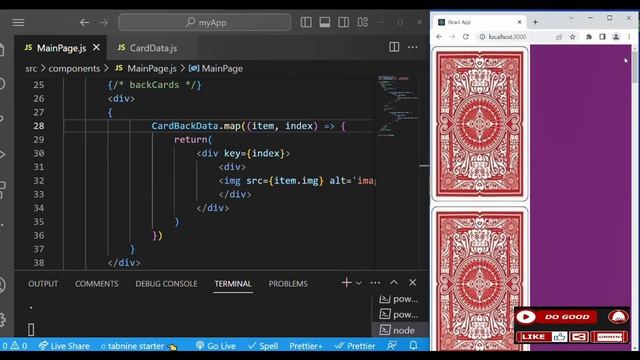Viewport: 640px width, 360px height.
Task: Select components in the breadcrumb
Action: pyautogui.click(x=74, y=69)
